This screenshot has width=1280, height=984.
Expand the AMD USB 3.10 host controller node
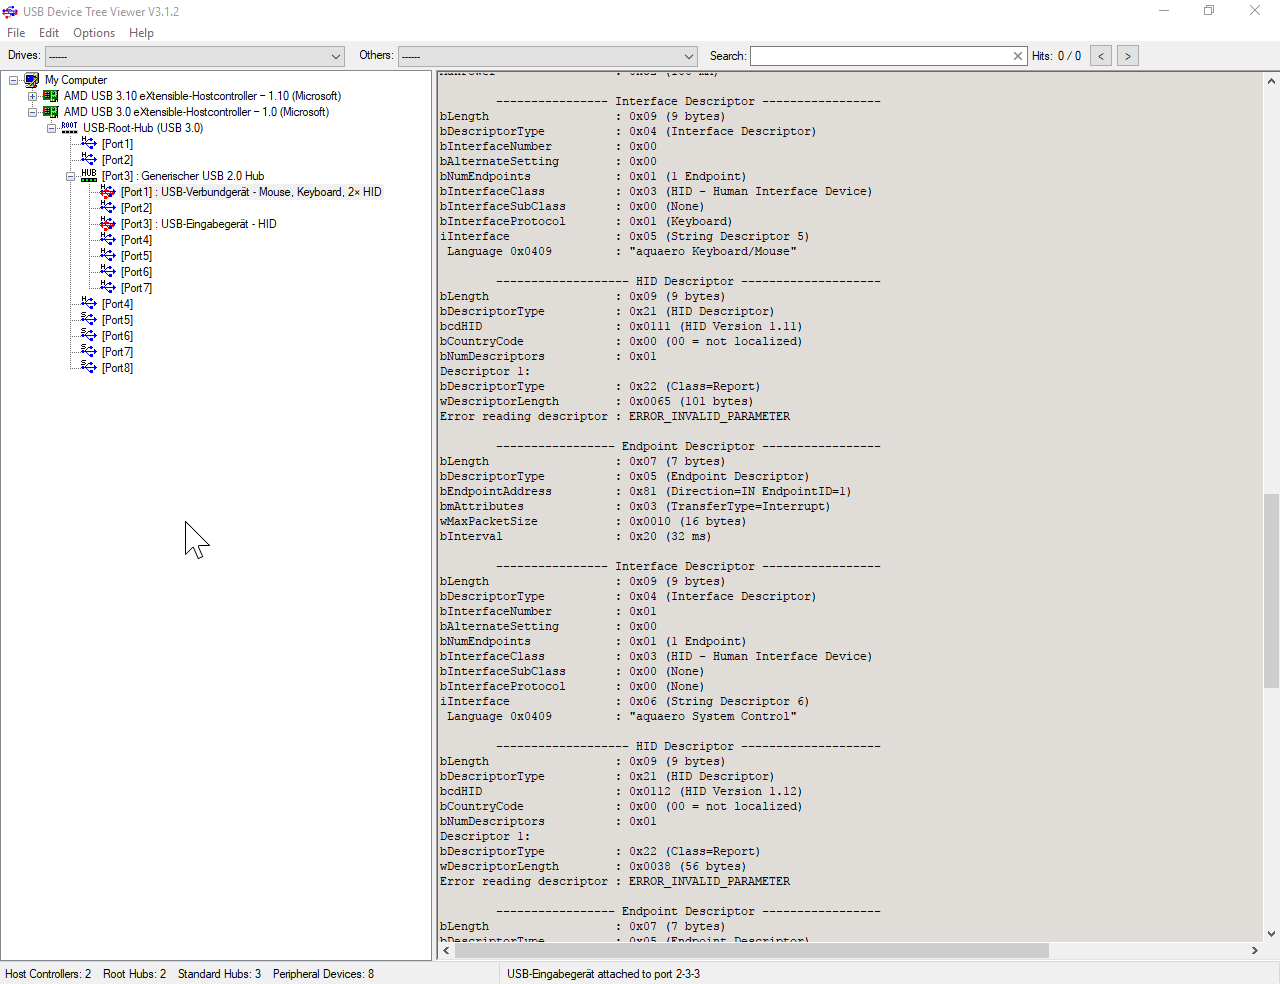tap(32, 96)
